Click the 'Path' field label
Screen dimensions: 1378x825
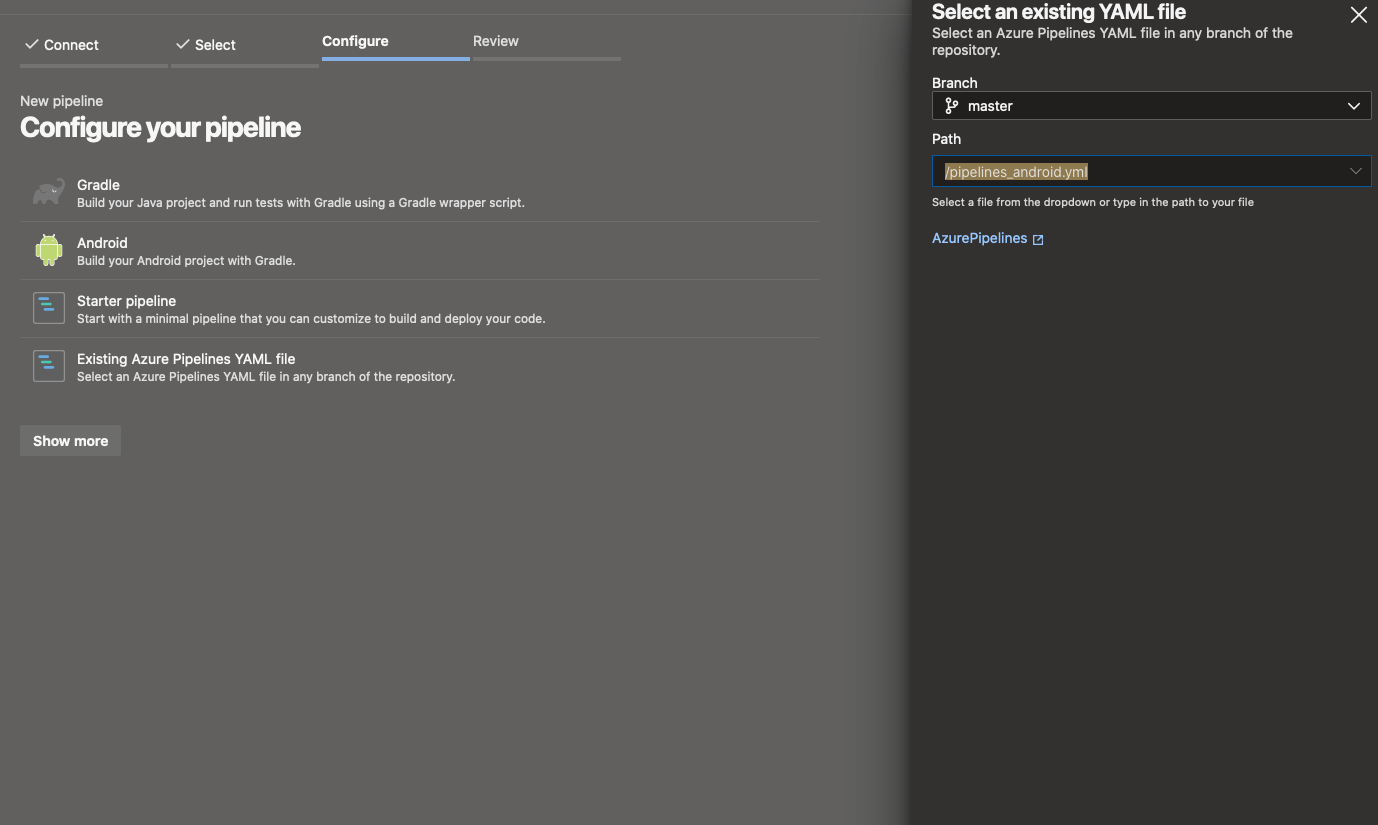tap(946, 139)
